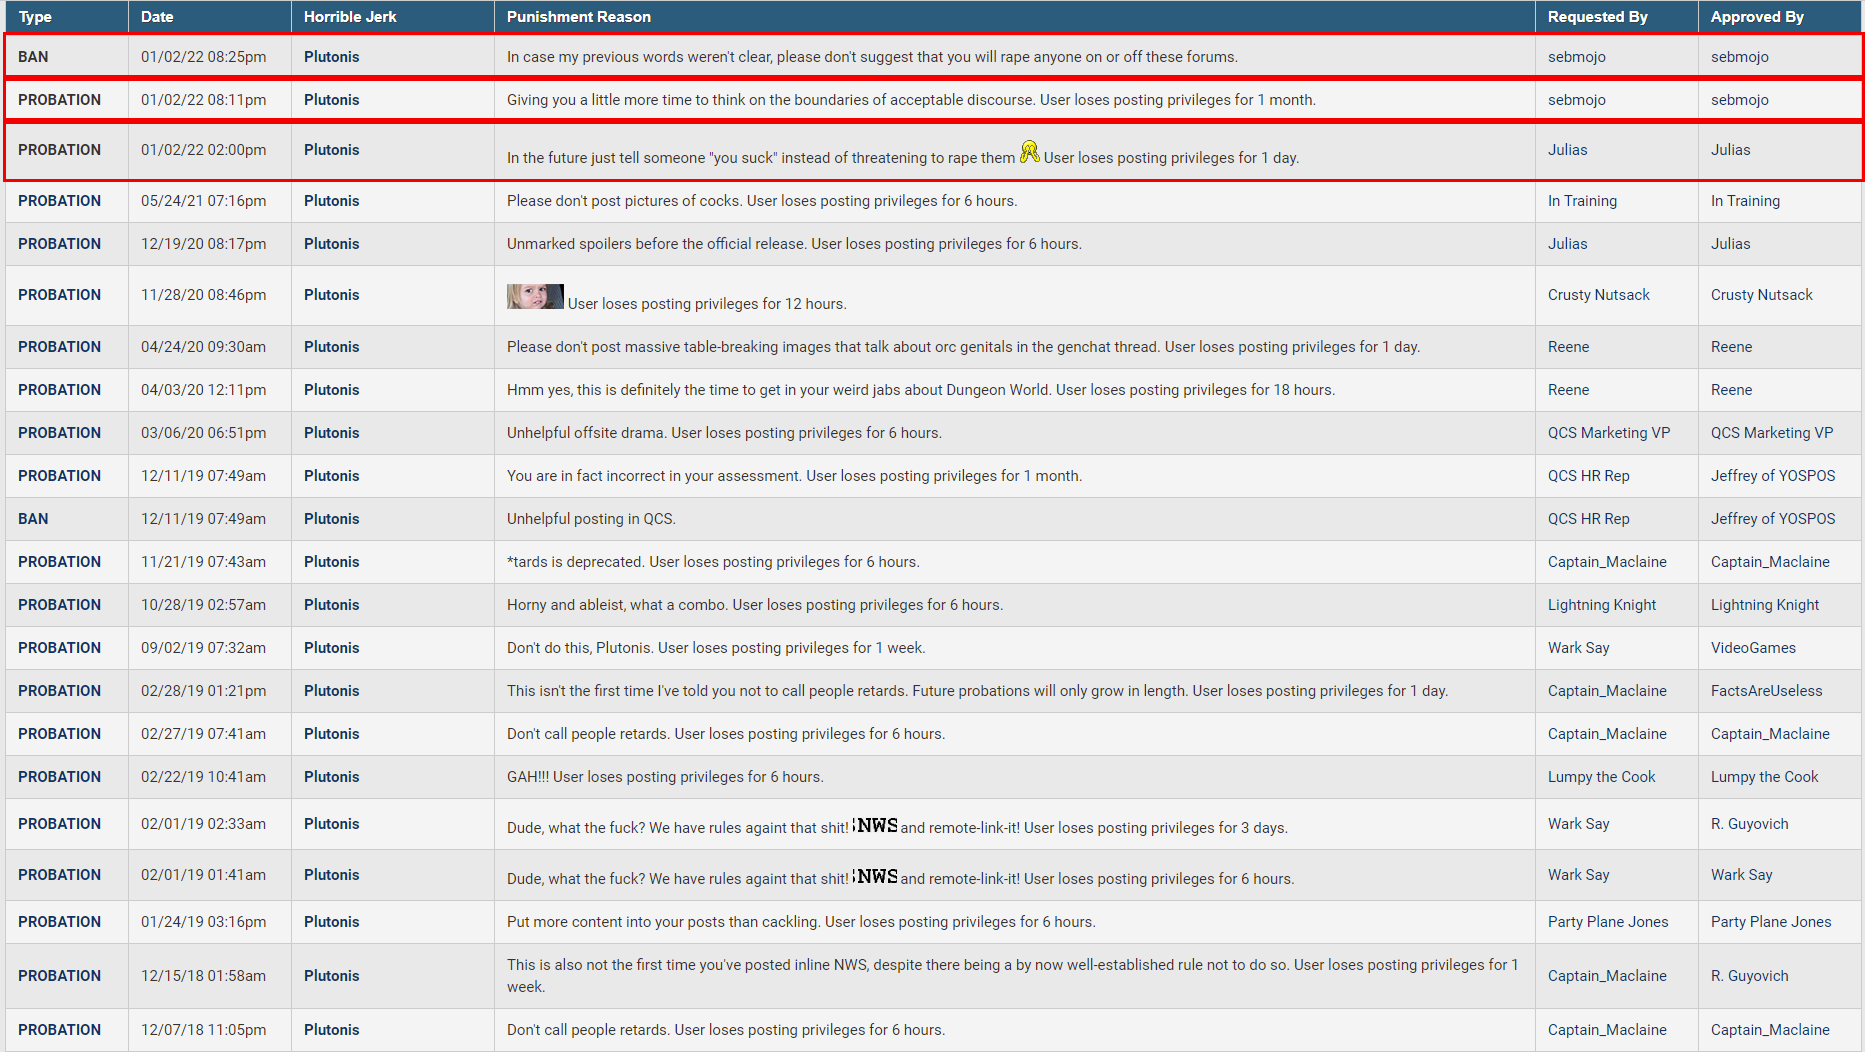This screenshot has width=1865, height=1052.
Task: Click the Punishment Reason column header
Action: [578, 17]
